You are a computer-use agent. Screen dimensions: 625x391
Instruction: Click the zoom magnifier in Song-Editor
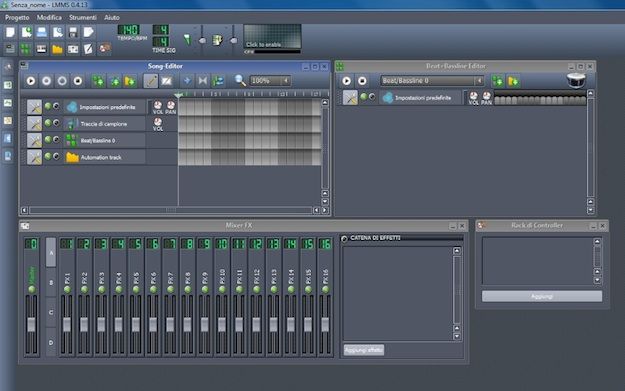(x=240, y=81)
